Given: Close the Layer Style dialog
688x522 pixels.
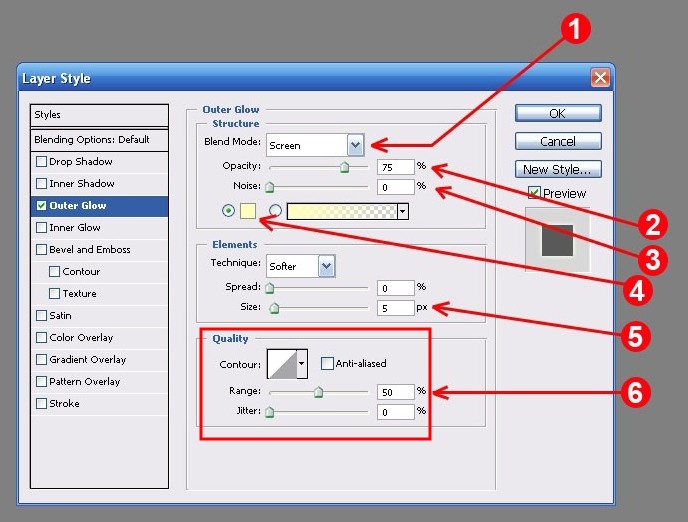Looking at the screenshot, I should pos(600,78).
